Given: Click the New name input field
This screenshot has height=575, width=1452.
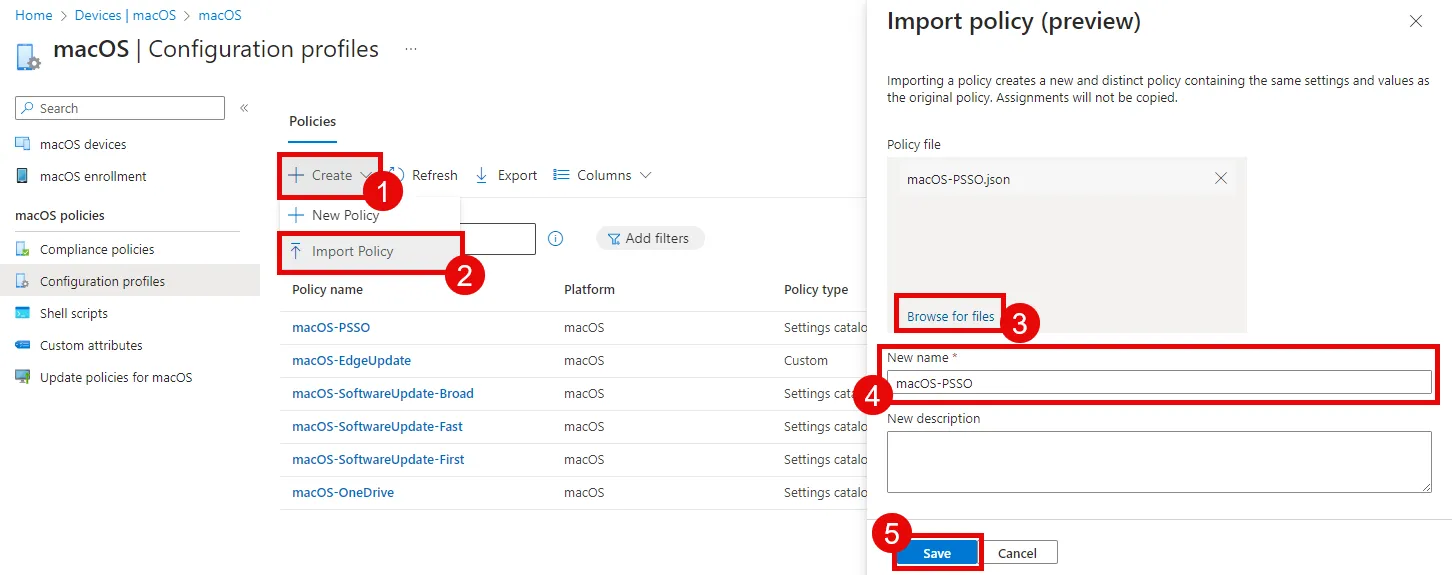Looking at the screenshot, I should (x=1159, y=382).
